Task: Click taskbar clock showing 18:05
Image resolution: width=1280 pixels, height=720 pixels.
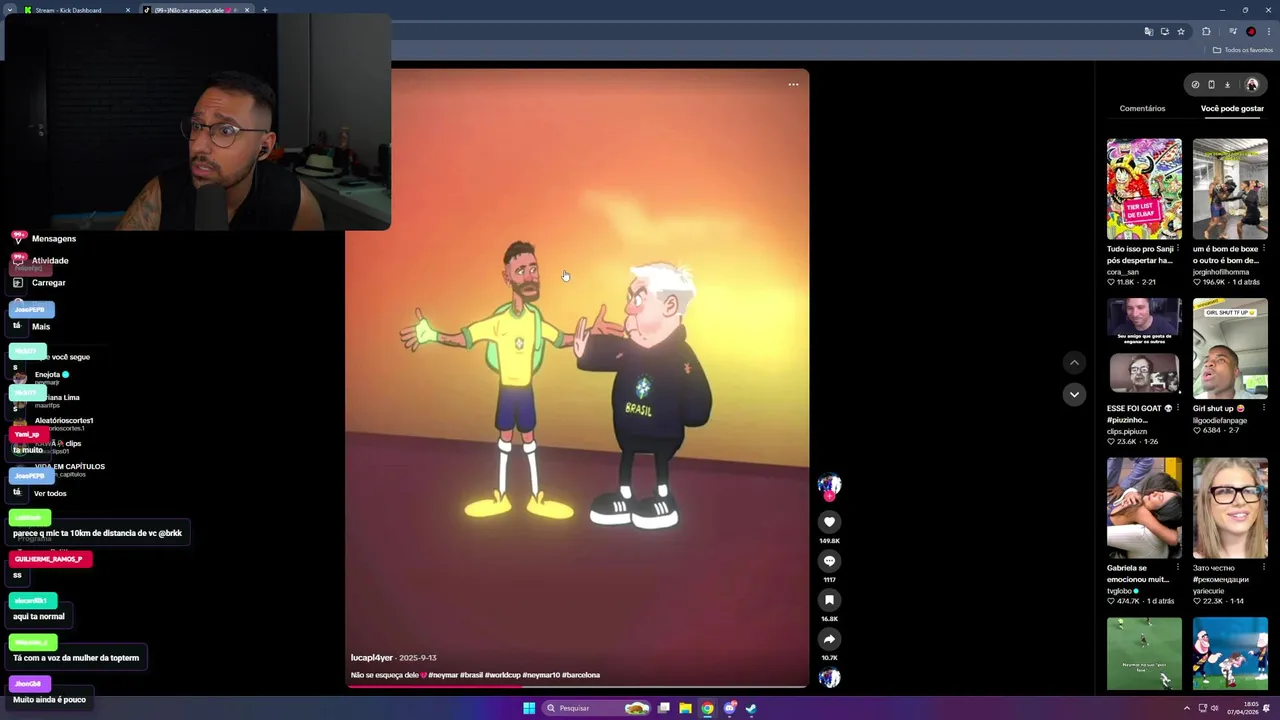Action: [1243, 708]
